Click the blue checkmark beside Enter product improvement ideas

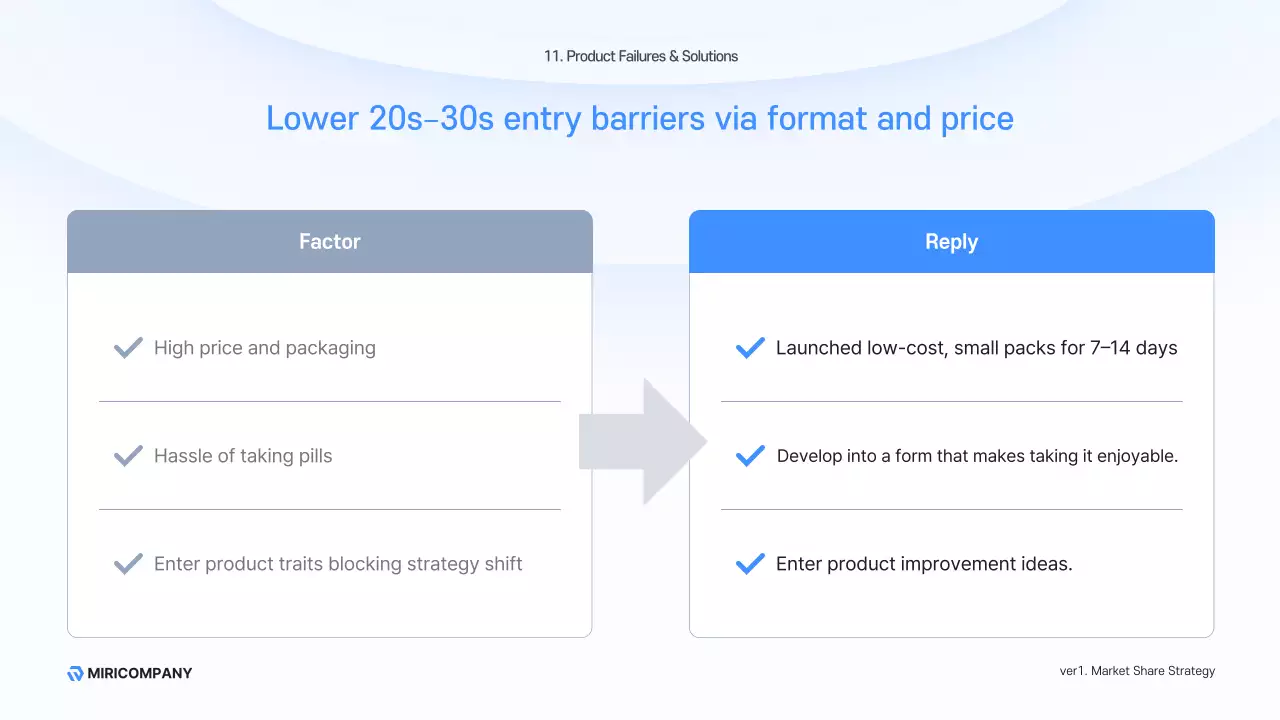click(x=750, y=564)
